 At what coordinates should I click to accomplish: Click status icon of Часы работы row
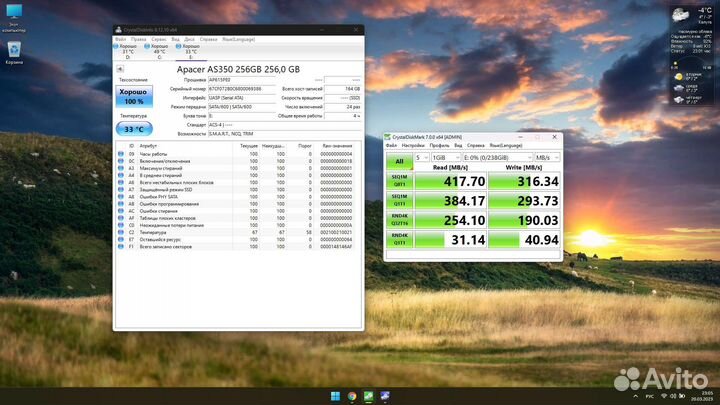coord(121,154)
